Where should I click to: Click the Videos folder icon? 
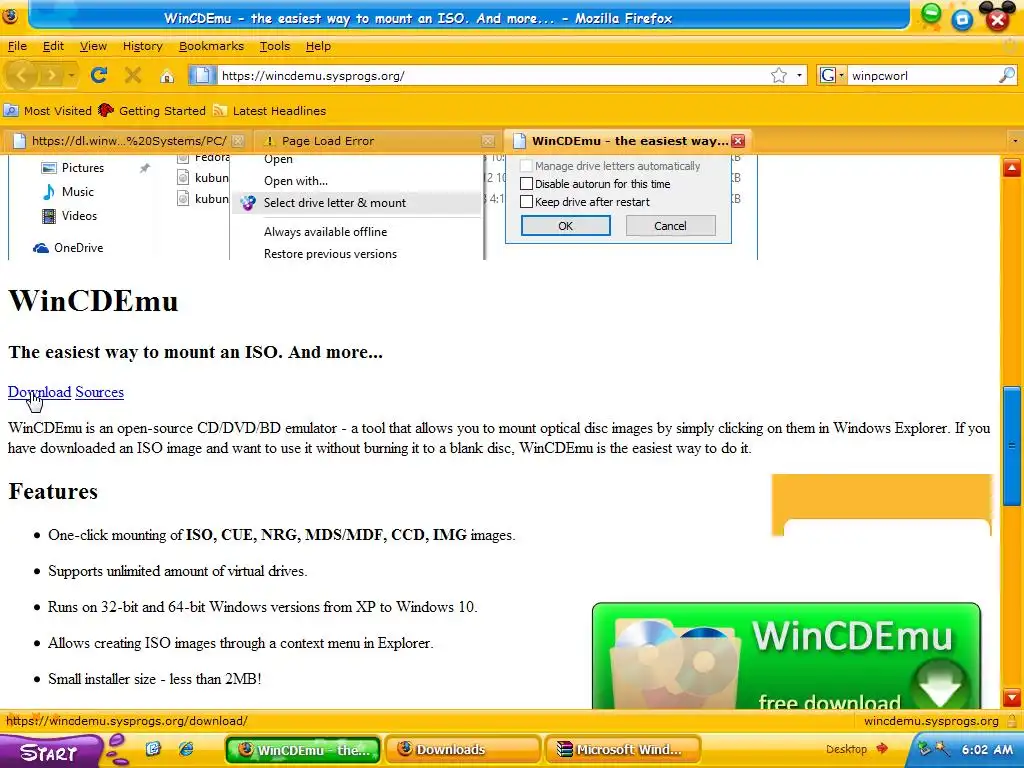click(49, 216)
